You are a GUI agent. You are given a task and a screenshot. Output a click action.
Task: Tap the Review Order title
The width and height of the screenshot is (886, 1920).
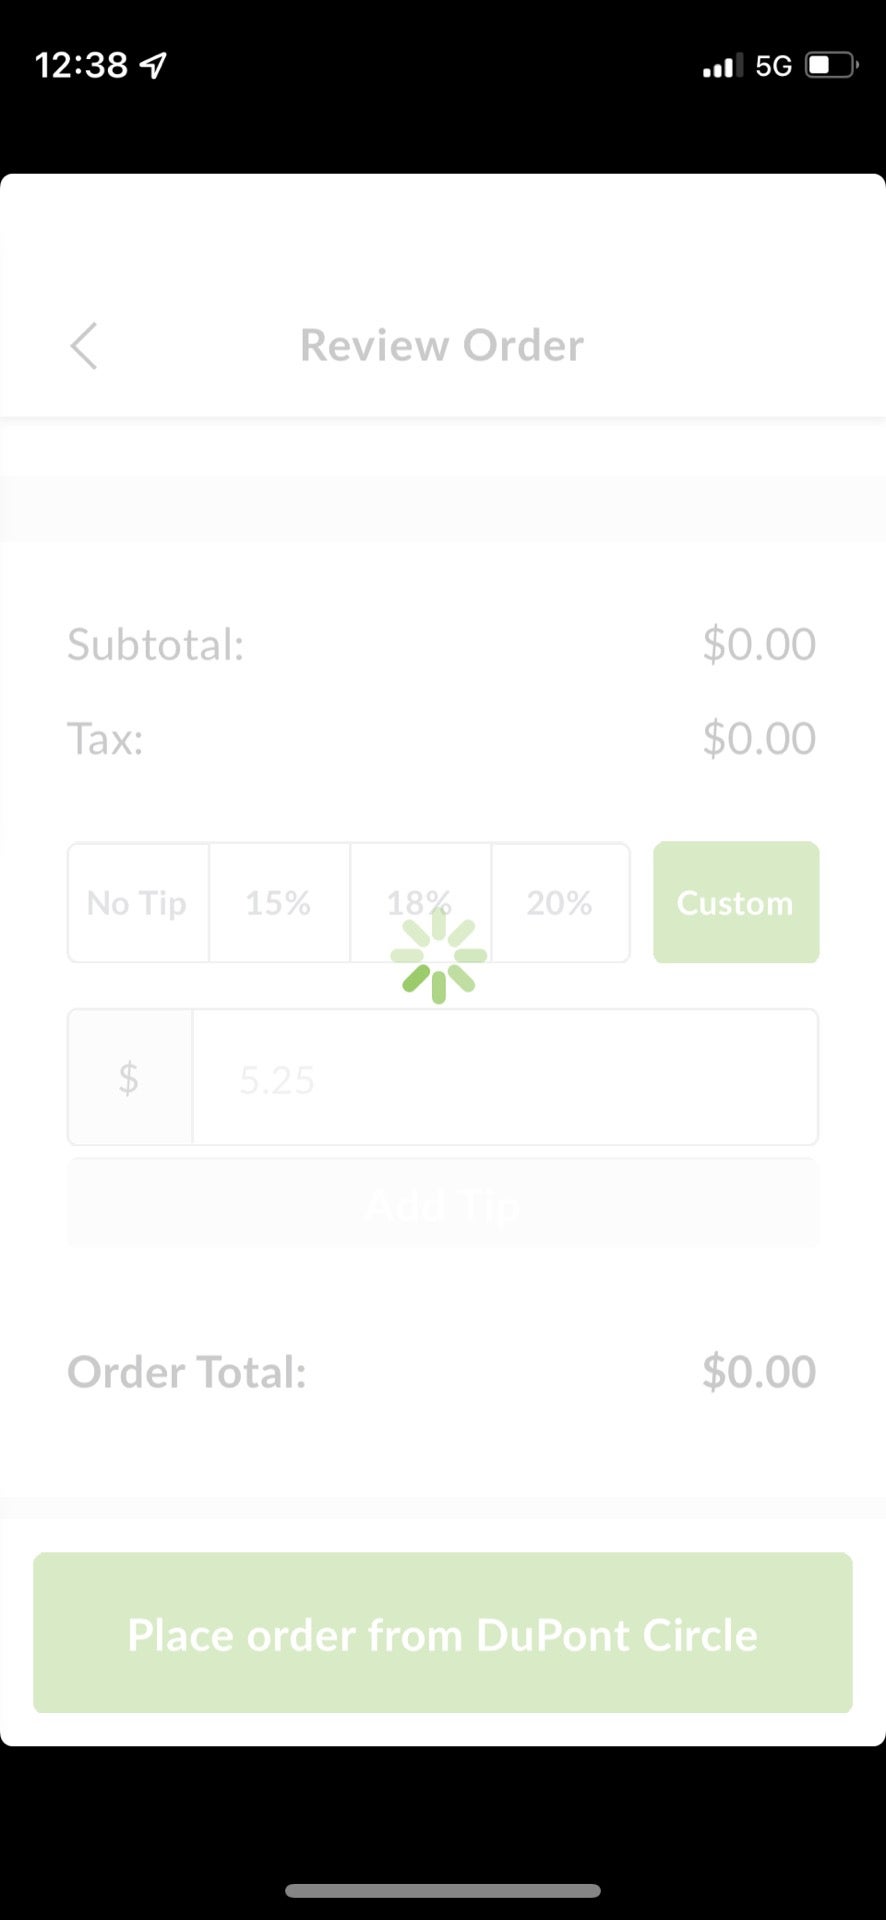click(442, 346)
